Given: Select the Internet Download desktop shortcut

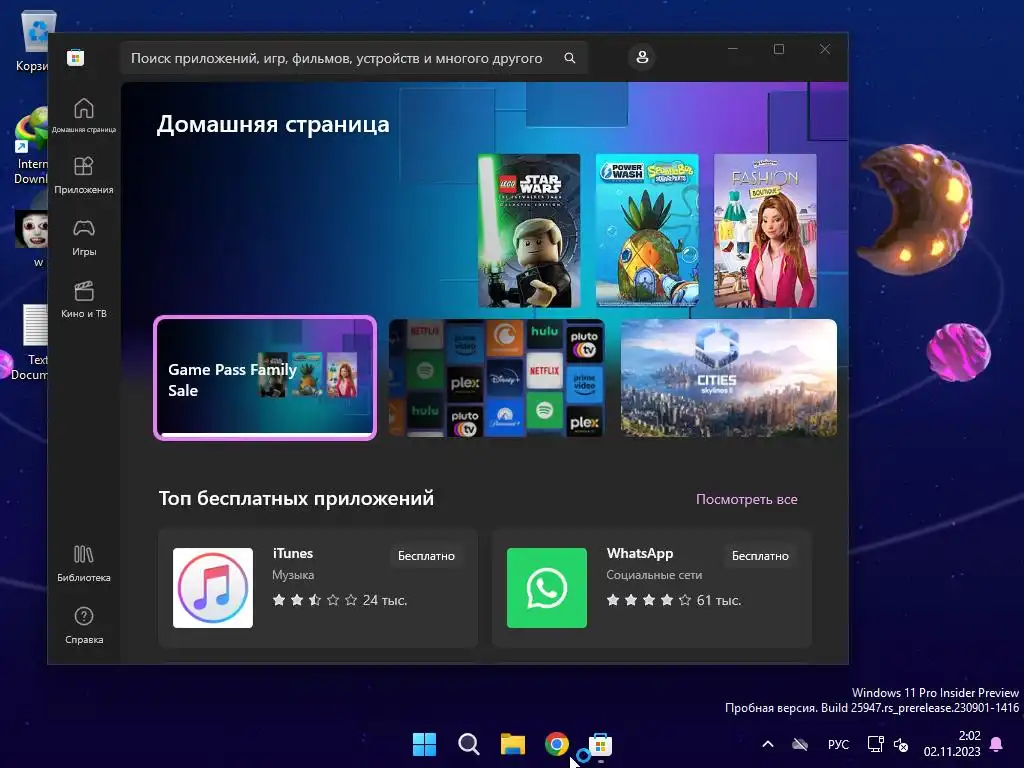Looking at the screenshot, I should click(31, 147).
